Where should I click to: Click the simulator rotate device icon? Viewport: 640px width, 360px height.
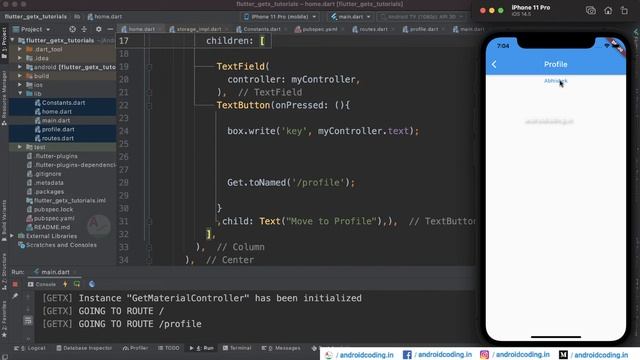624,11
